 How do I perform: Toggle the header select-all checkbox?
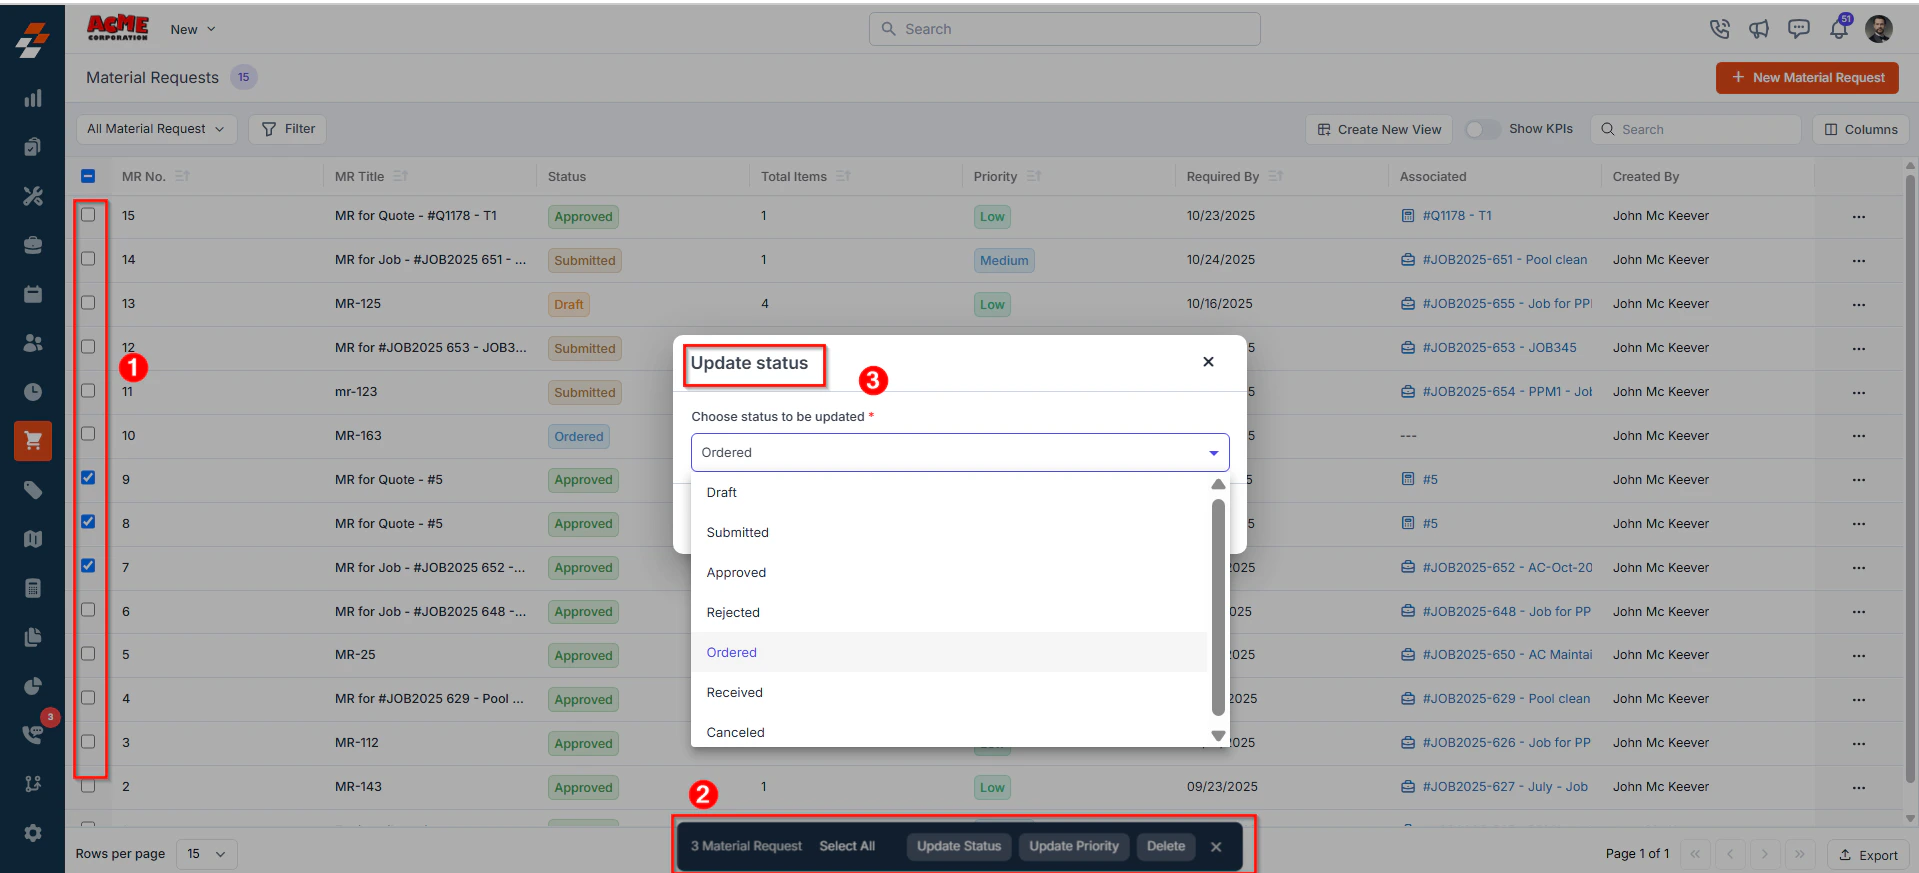pyautogui.click(x=88, y=176)
